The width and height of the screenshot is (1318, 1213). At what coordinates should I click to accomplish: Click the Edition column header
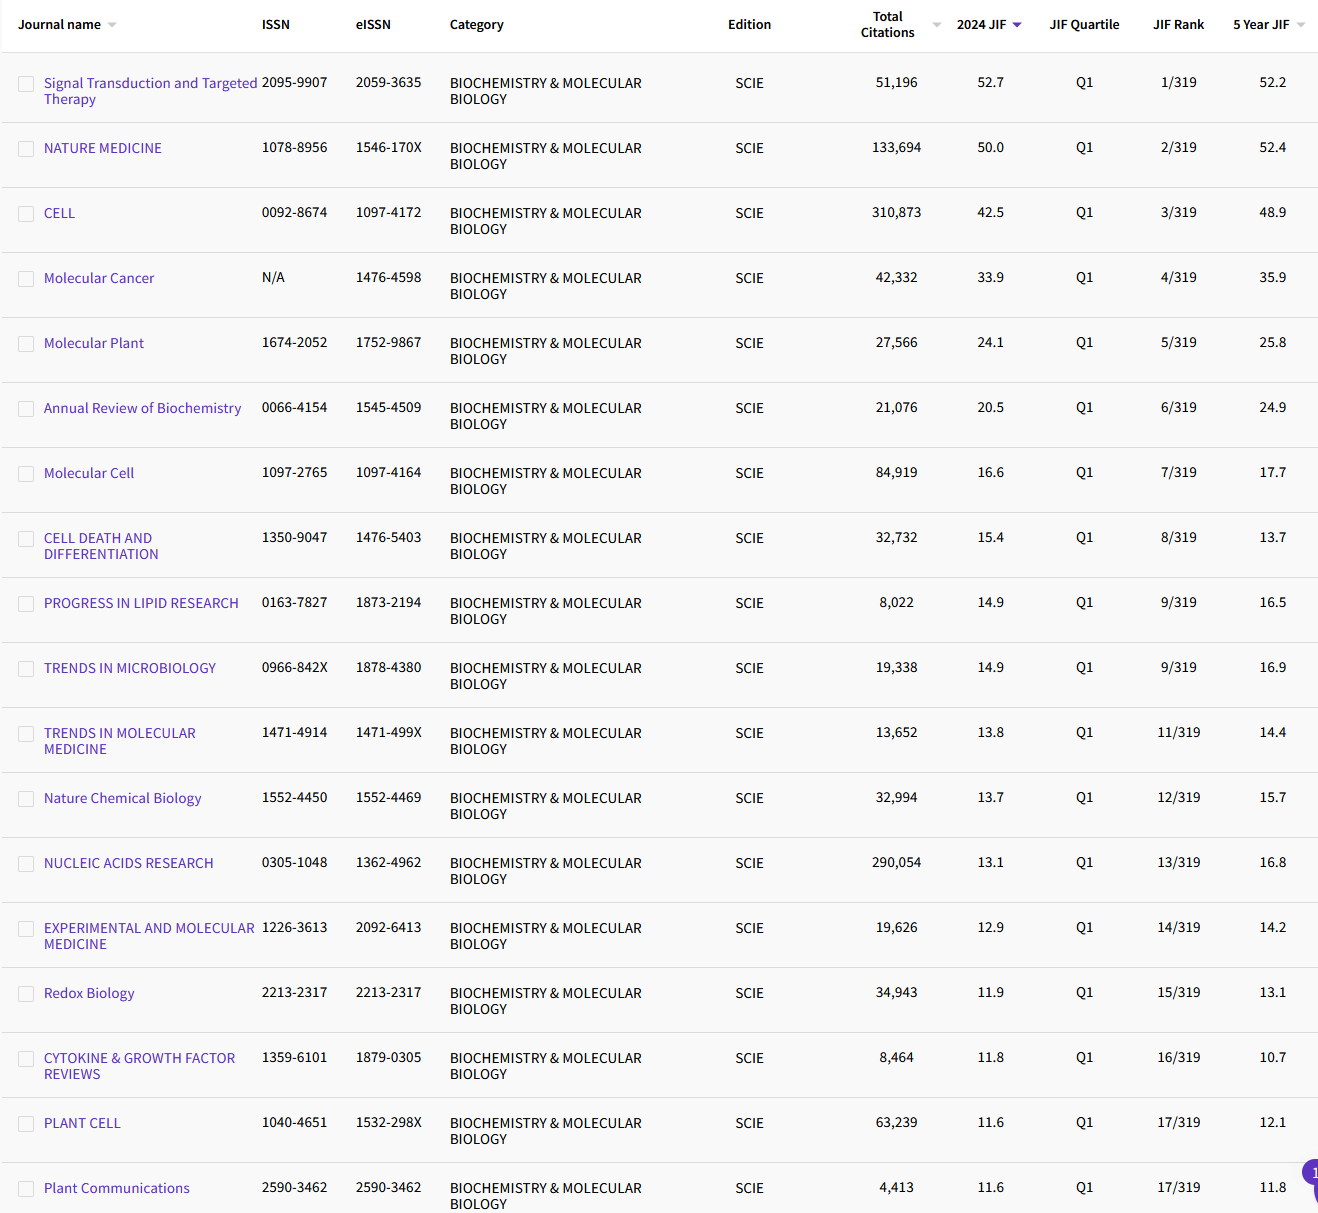click(x=749, y=24)
